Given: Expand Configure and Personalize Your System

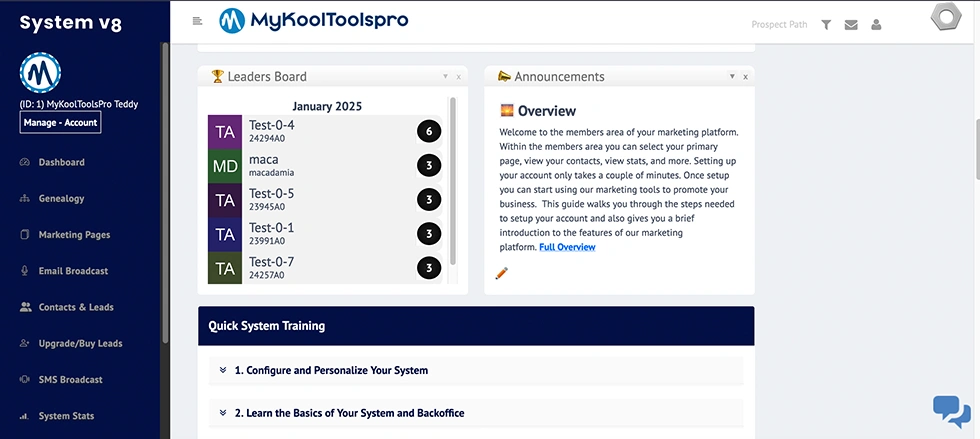Looking at the screenshot, I should [x=331, y=370].
